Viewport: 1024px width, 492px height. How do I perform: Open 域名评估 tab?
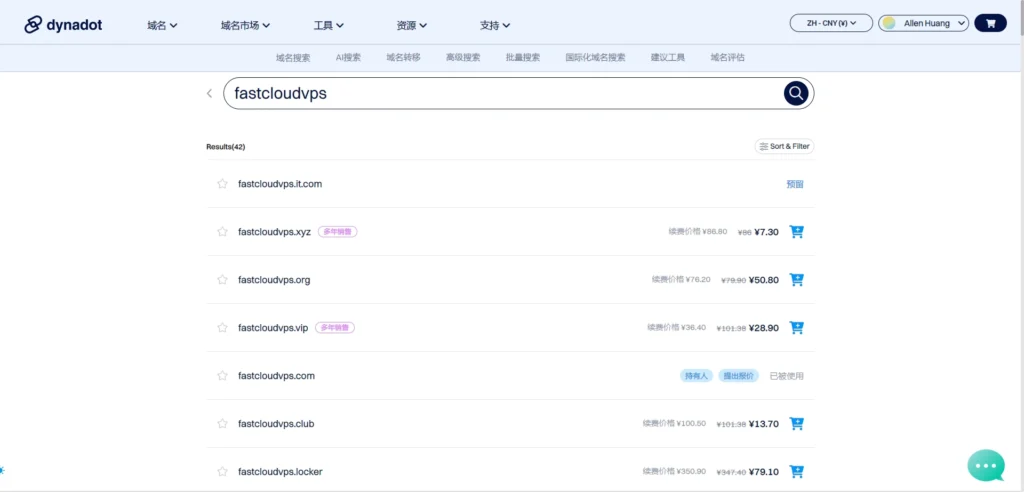pyautogui.click(x=728, y=57)
